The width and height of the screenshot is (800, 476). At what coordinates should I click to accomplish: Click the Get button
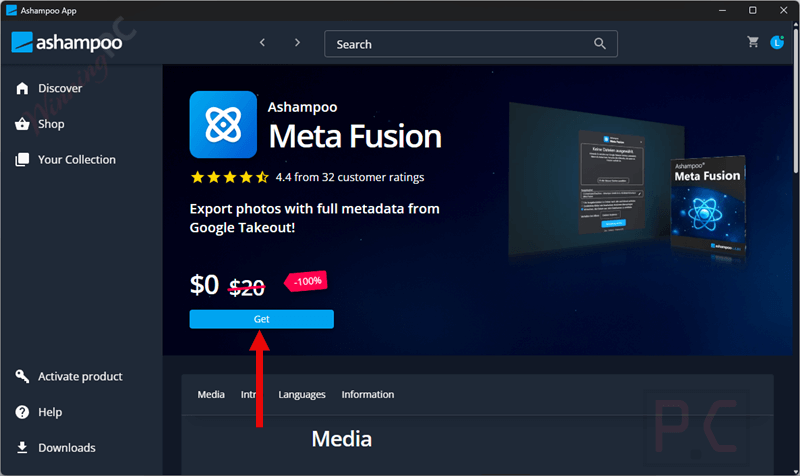tap(262, 319)
